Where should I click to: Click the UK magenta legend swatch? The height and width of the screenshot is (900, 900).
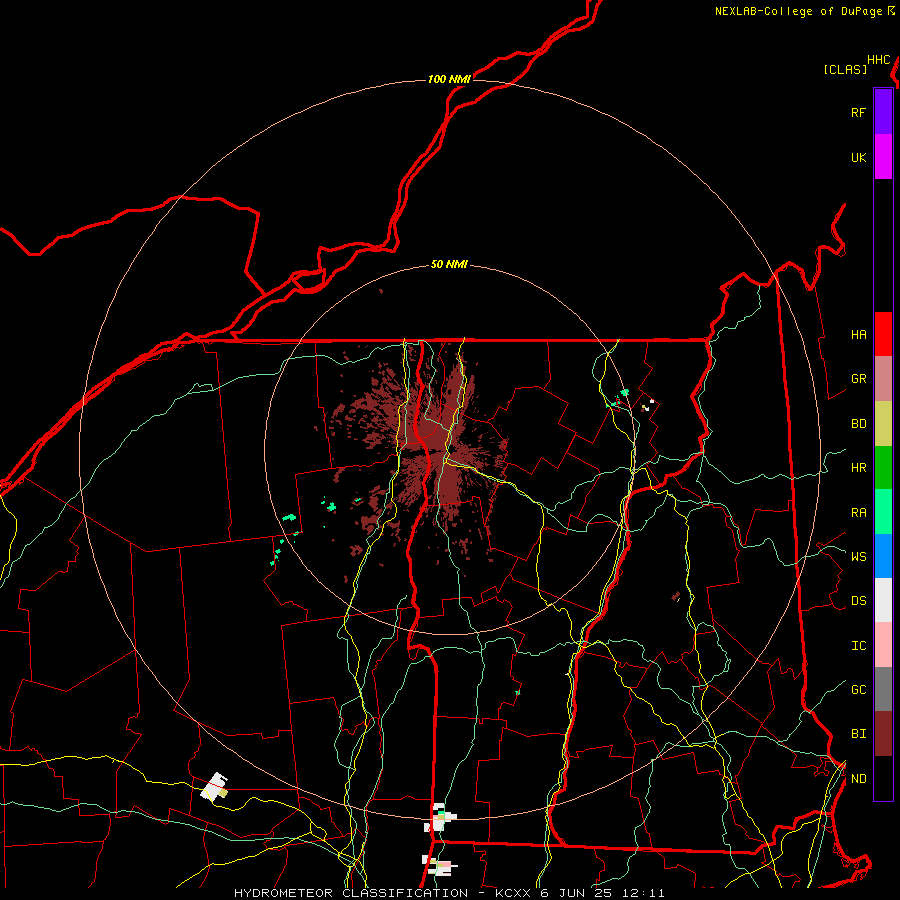(x=883, y=157)
